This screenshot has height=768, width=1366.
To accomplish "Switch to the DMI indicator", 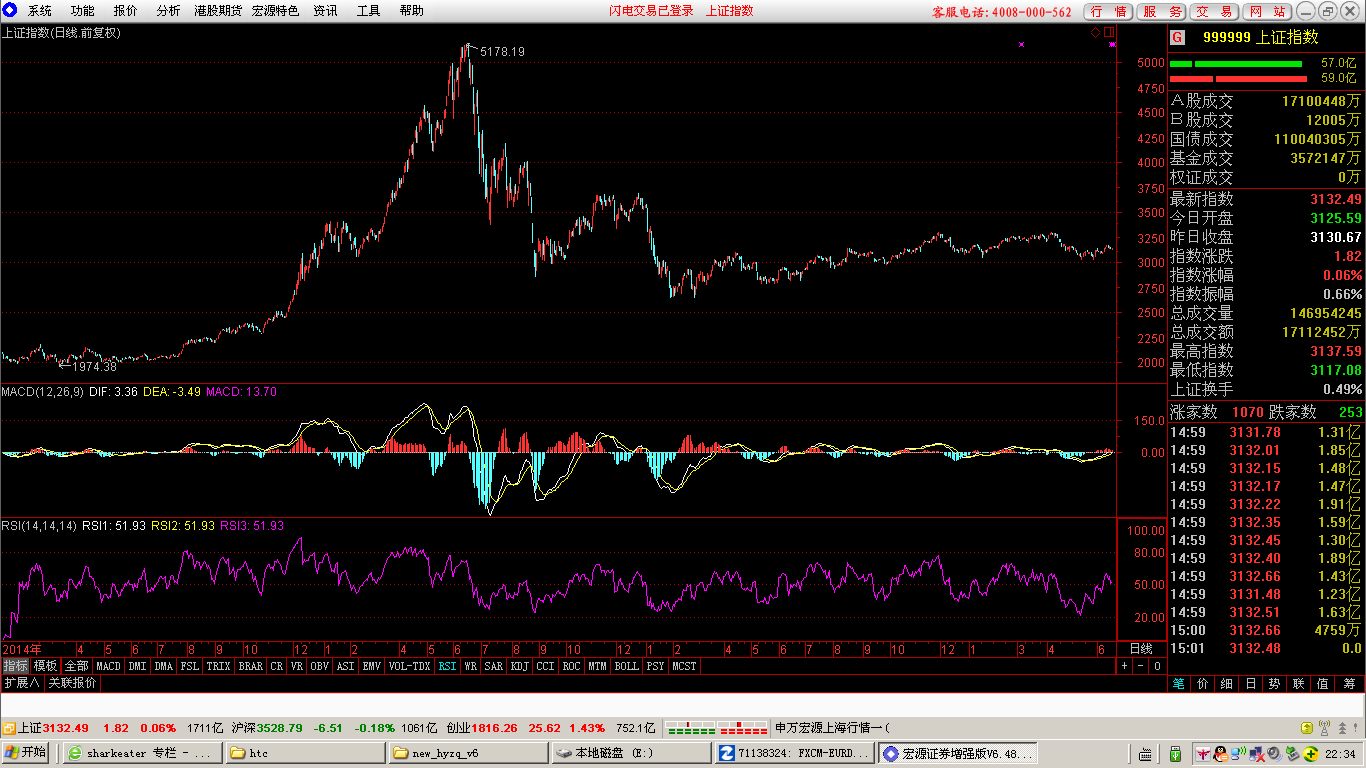I will [137, 665].
